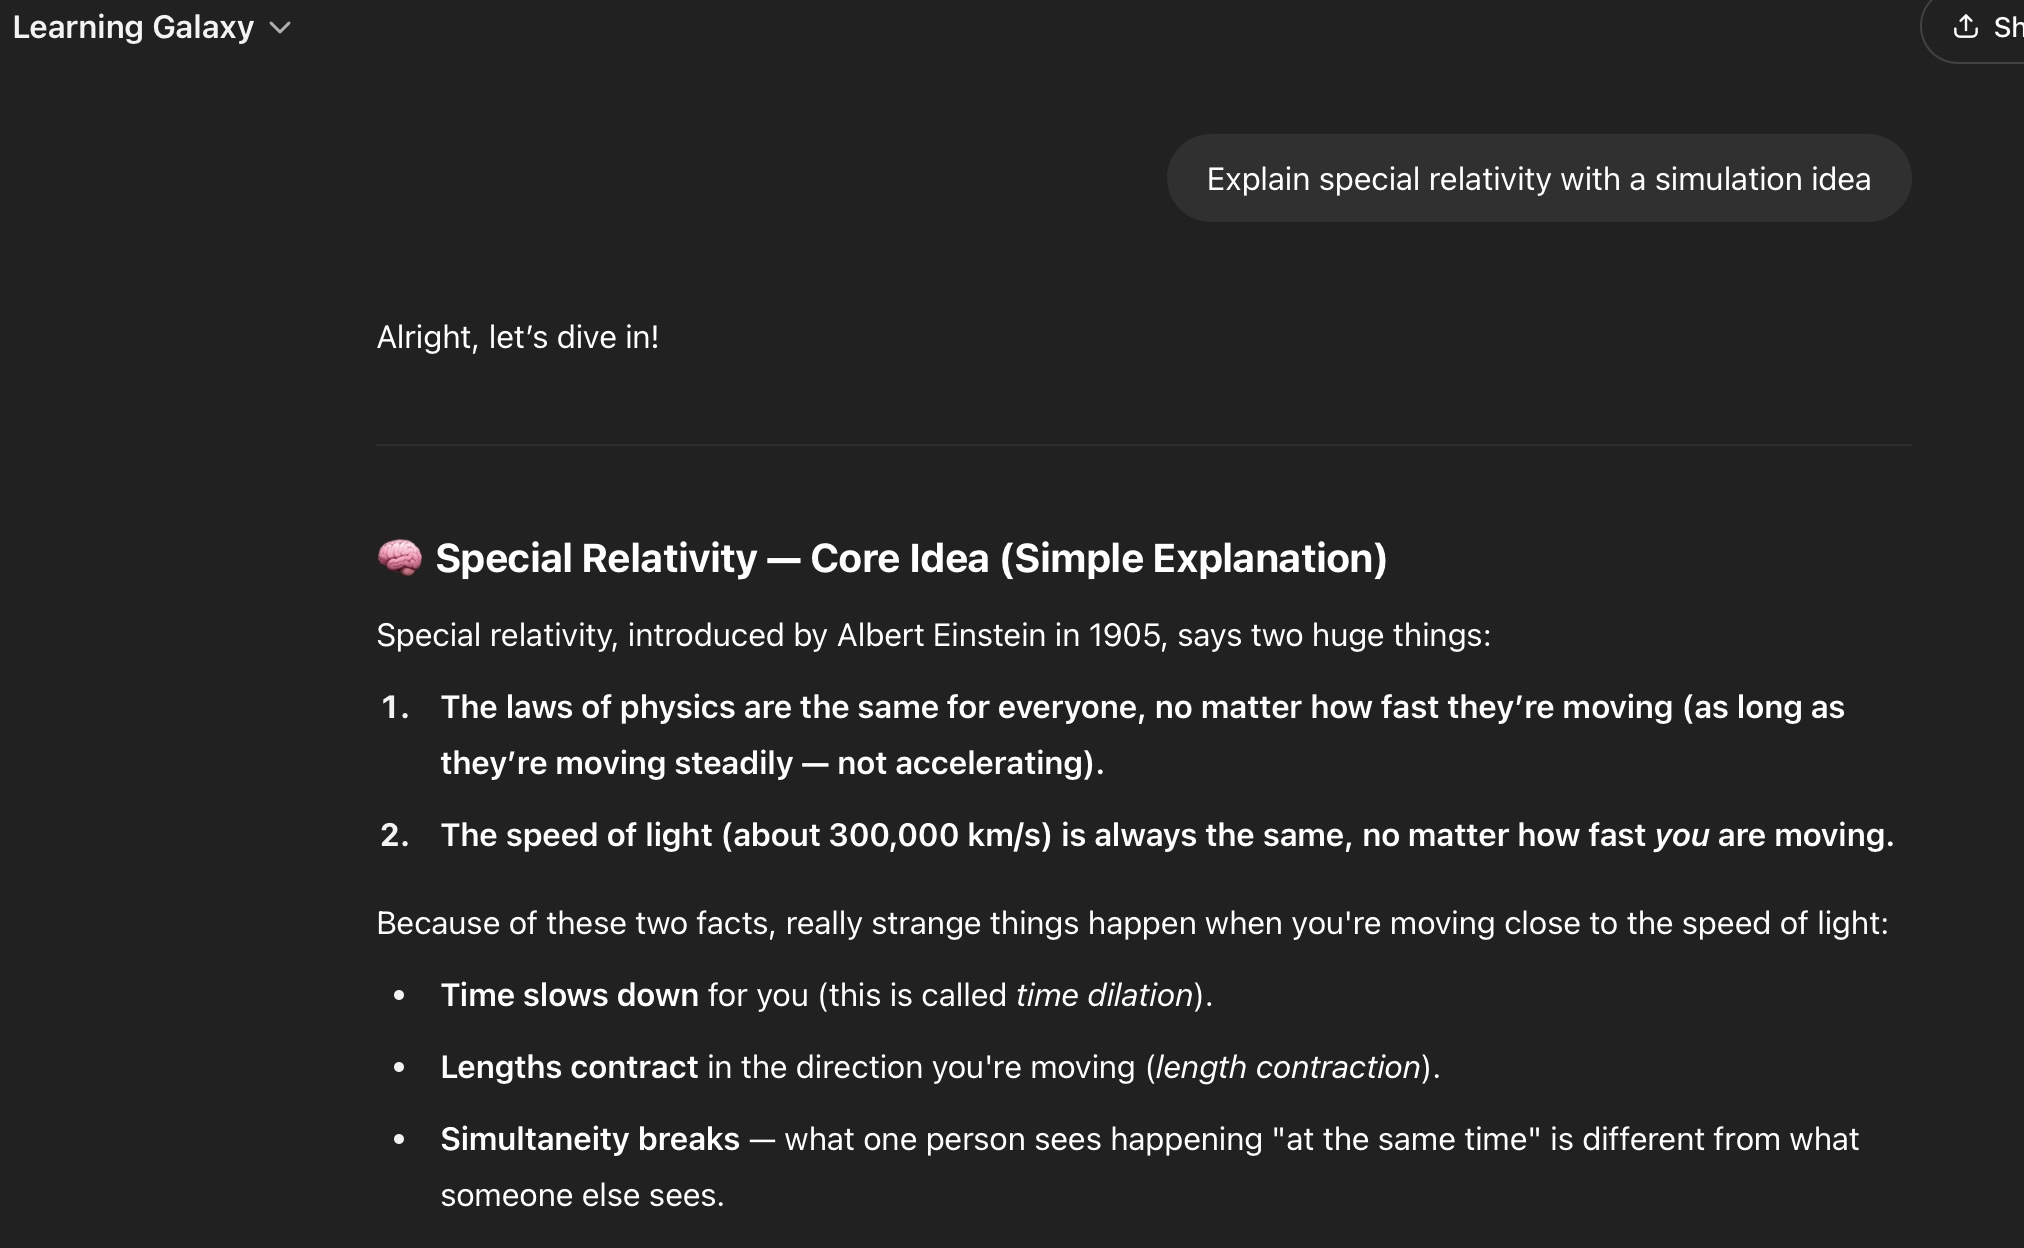Screen dimensions: 2024x1248
Task: Click the share upload icon
Action: click(1965, 27)
